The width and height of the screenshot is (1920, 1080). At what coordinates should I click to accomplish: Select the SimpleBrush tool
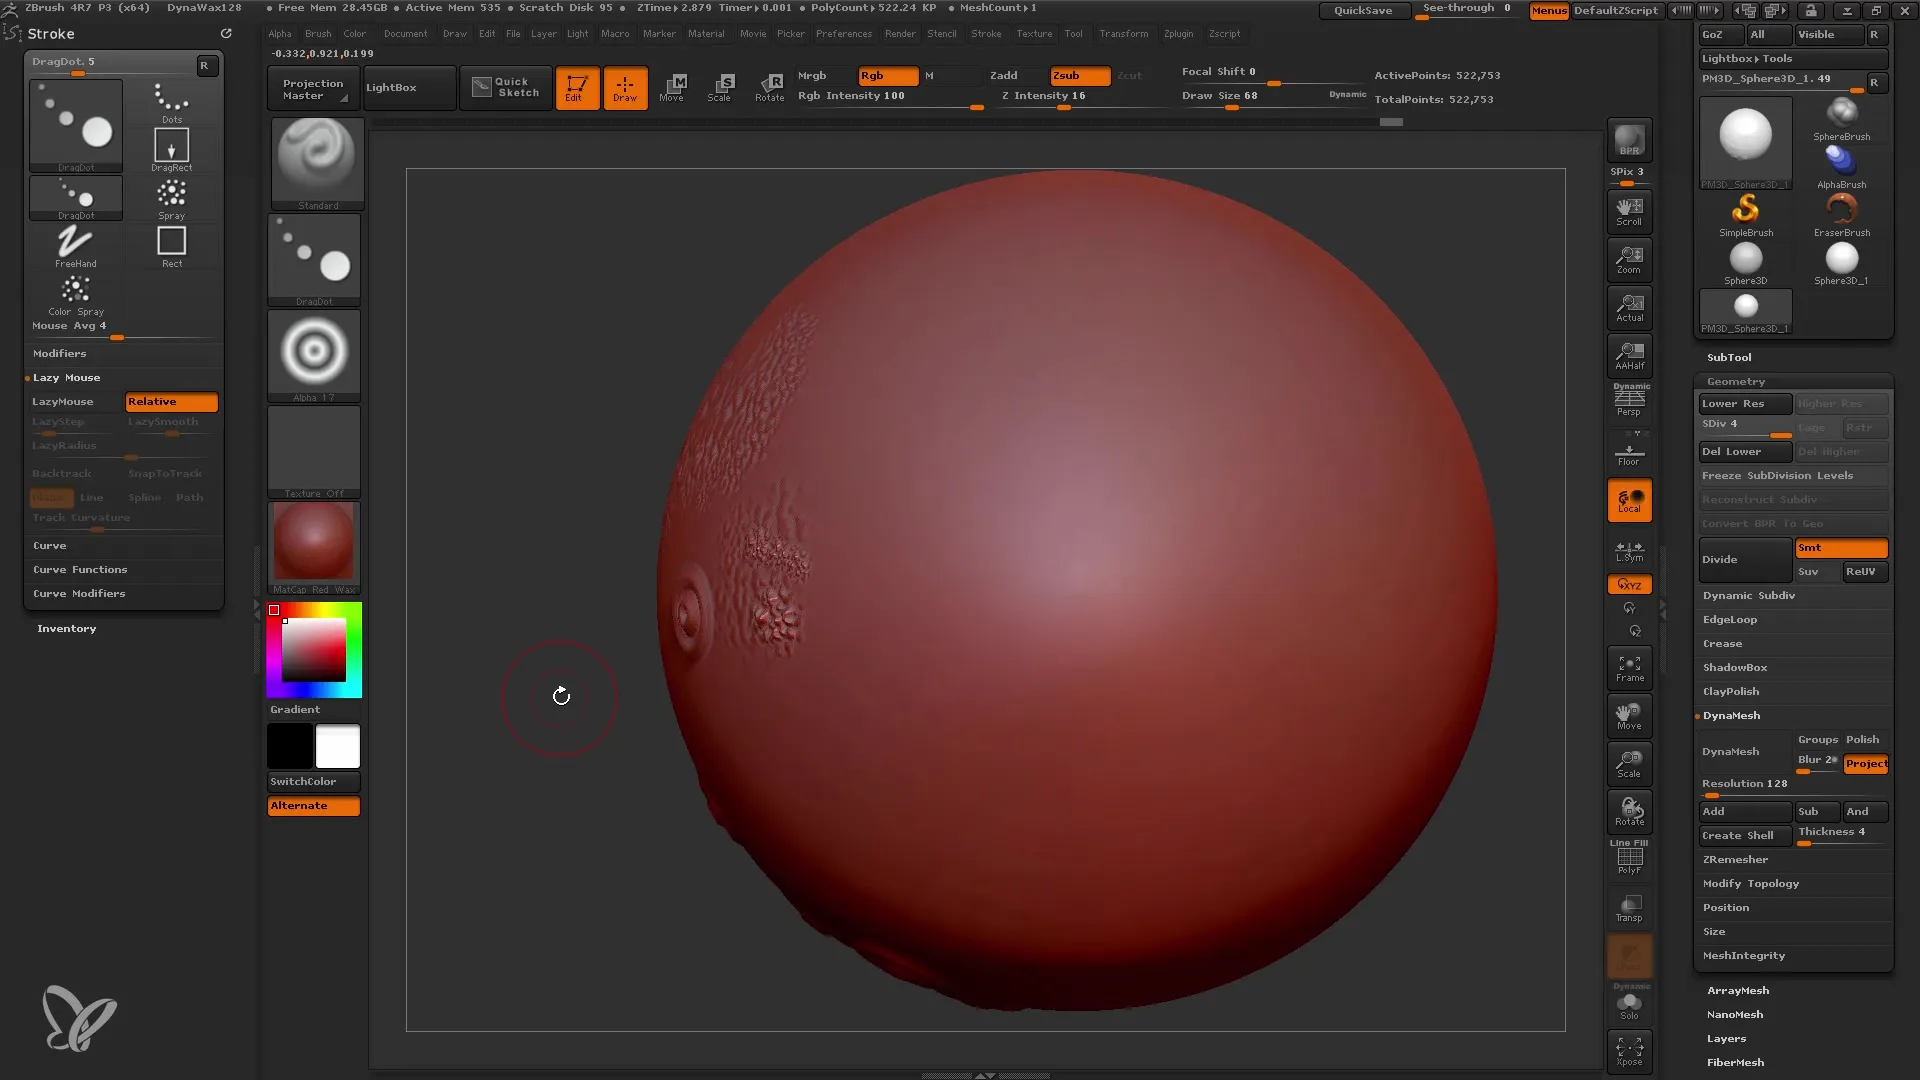[1746, 215]
